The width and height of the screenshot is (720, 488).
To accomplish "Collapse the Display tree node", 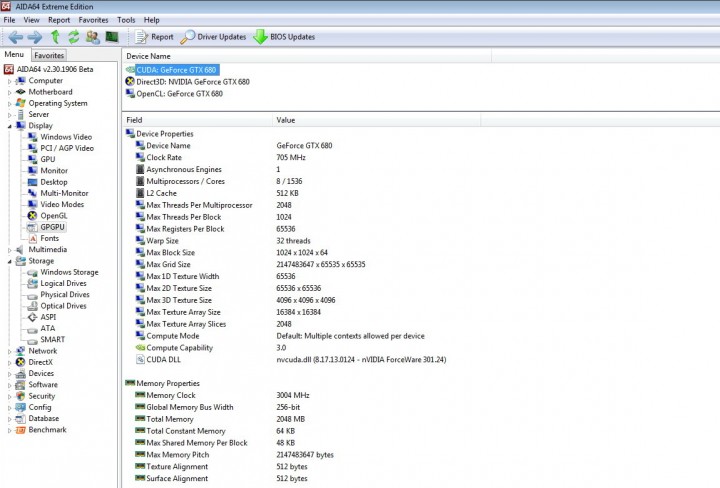I will tap(9, 126).
